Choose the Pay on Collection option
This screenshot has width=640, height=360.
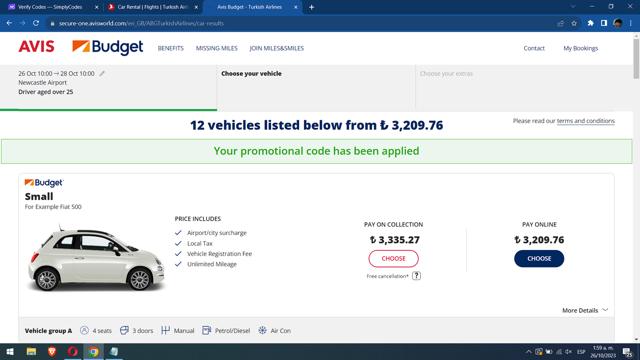pyautogui.click(x=393, y=259)
